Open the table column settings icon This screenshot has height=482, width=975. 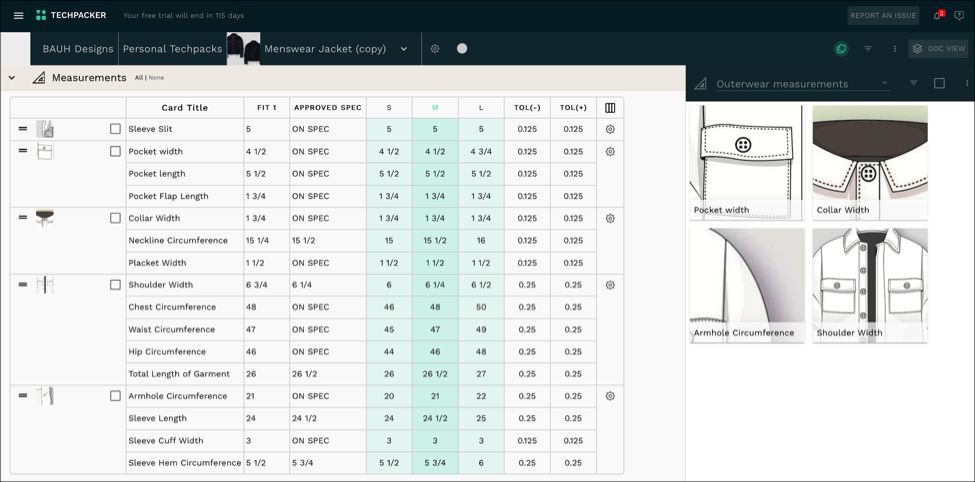[610, 108]
